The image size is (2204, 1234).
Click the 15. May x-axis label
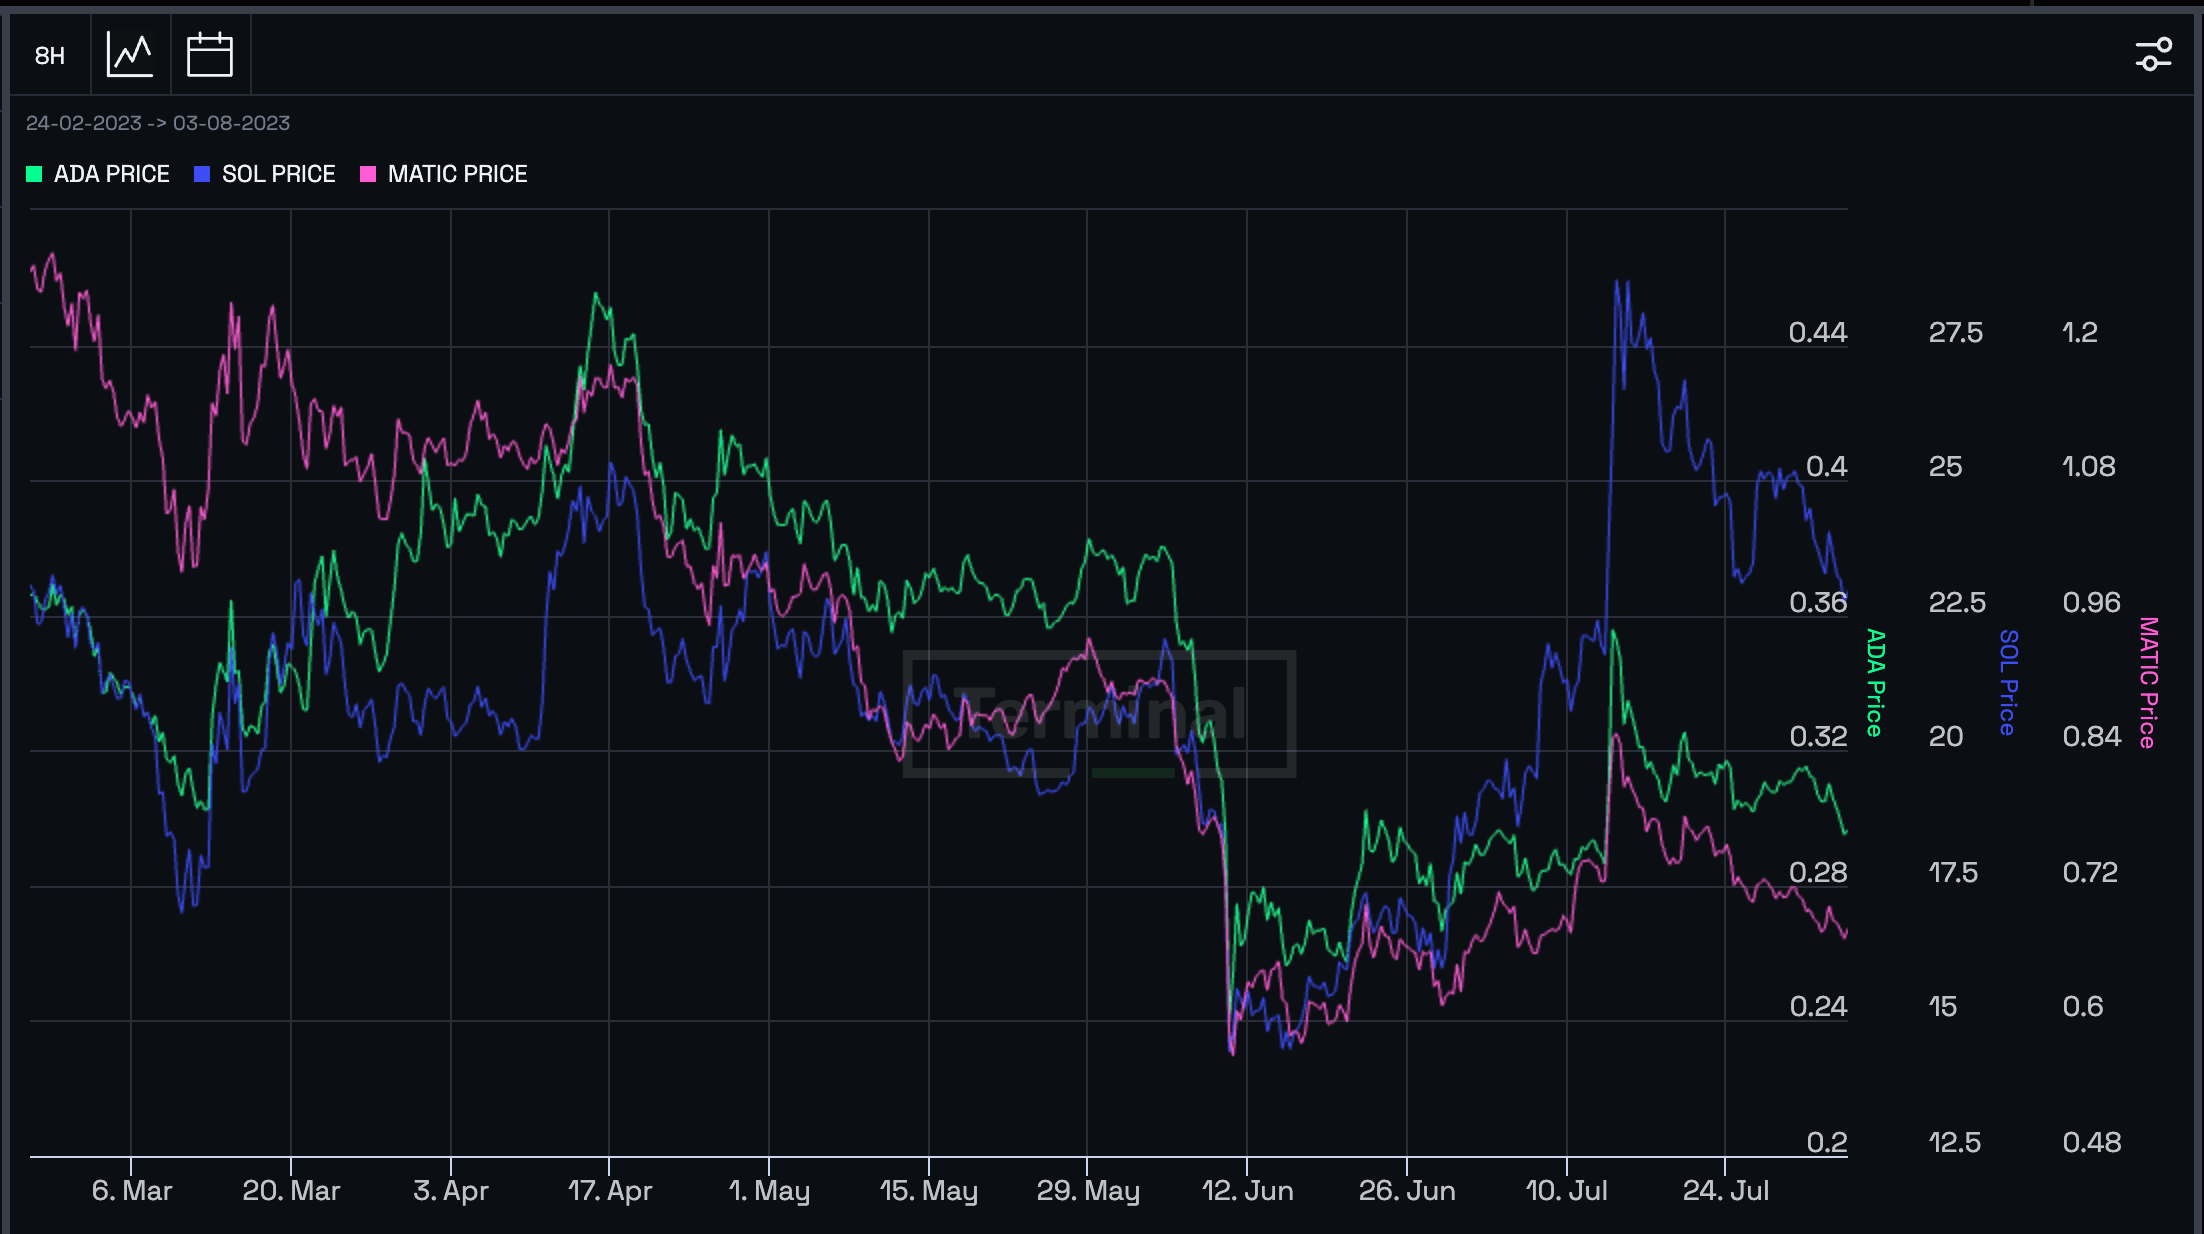point(929,1191)
